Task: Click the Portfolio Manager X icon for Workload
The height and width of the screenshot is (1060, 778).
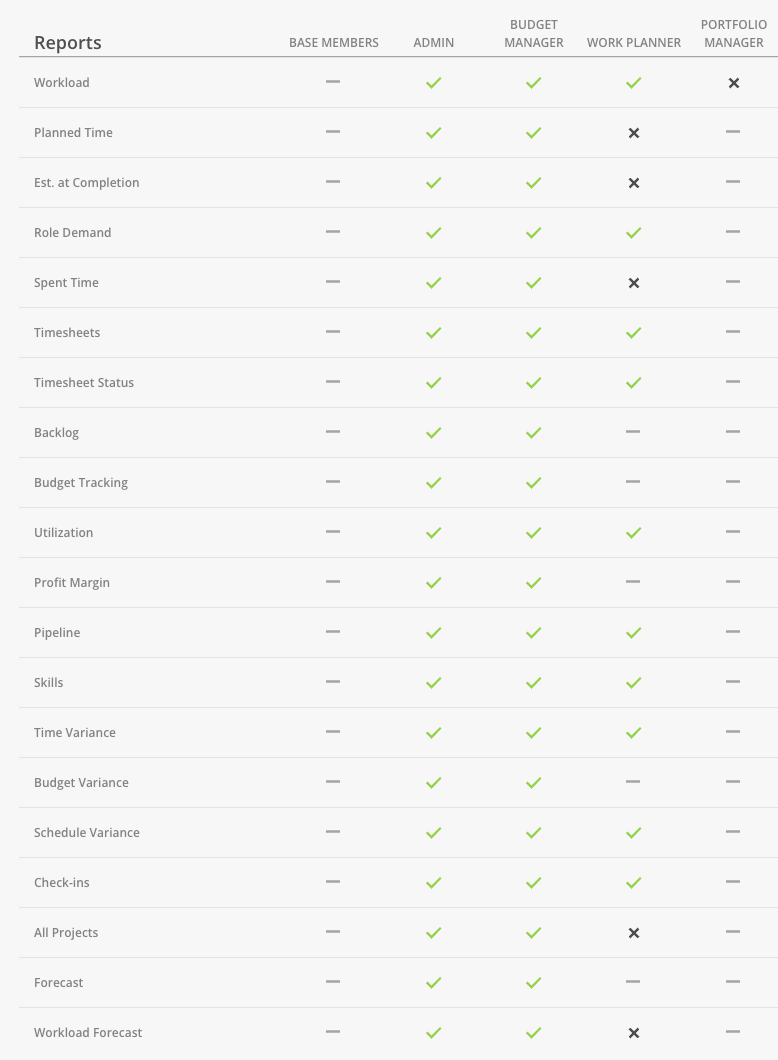Action: tap(733, 82)
